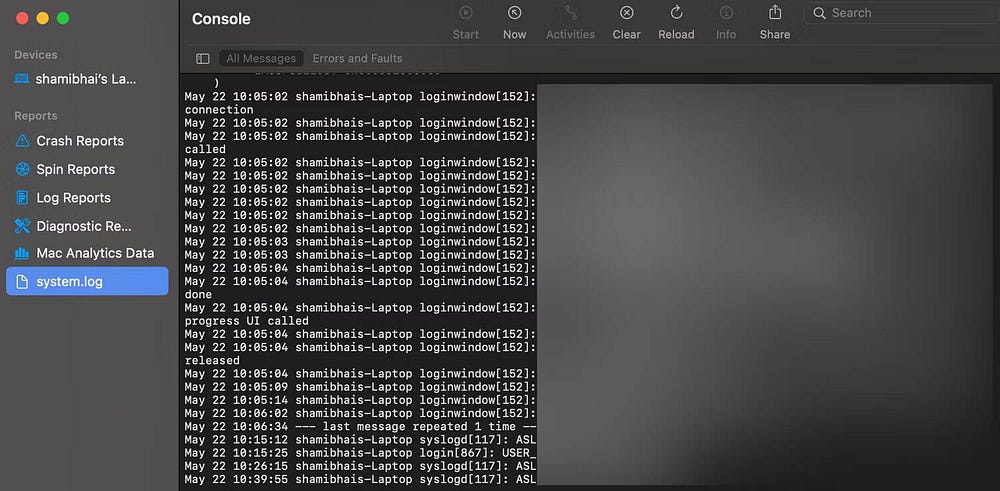1000x491 pixels.
Task: Click the 'progress UI called' log text
Action: (247, 321)
